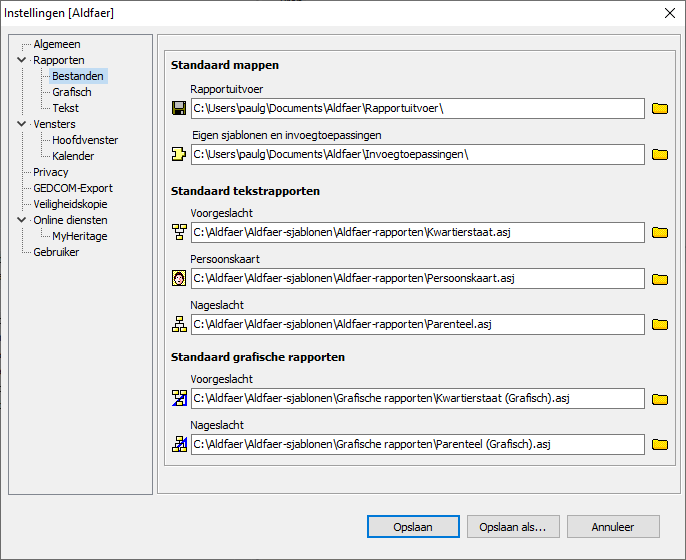Open folder browser for Parenteel (Grafisch).asj
The height and width of the screenshot is (560, 686).
(x=659, y=445)
